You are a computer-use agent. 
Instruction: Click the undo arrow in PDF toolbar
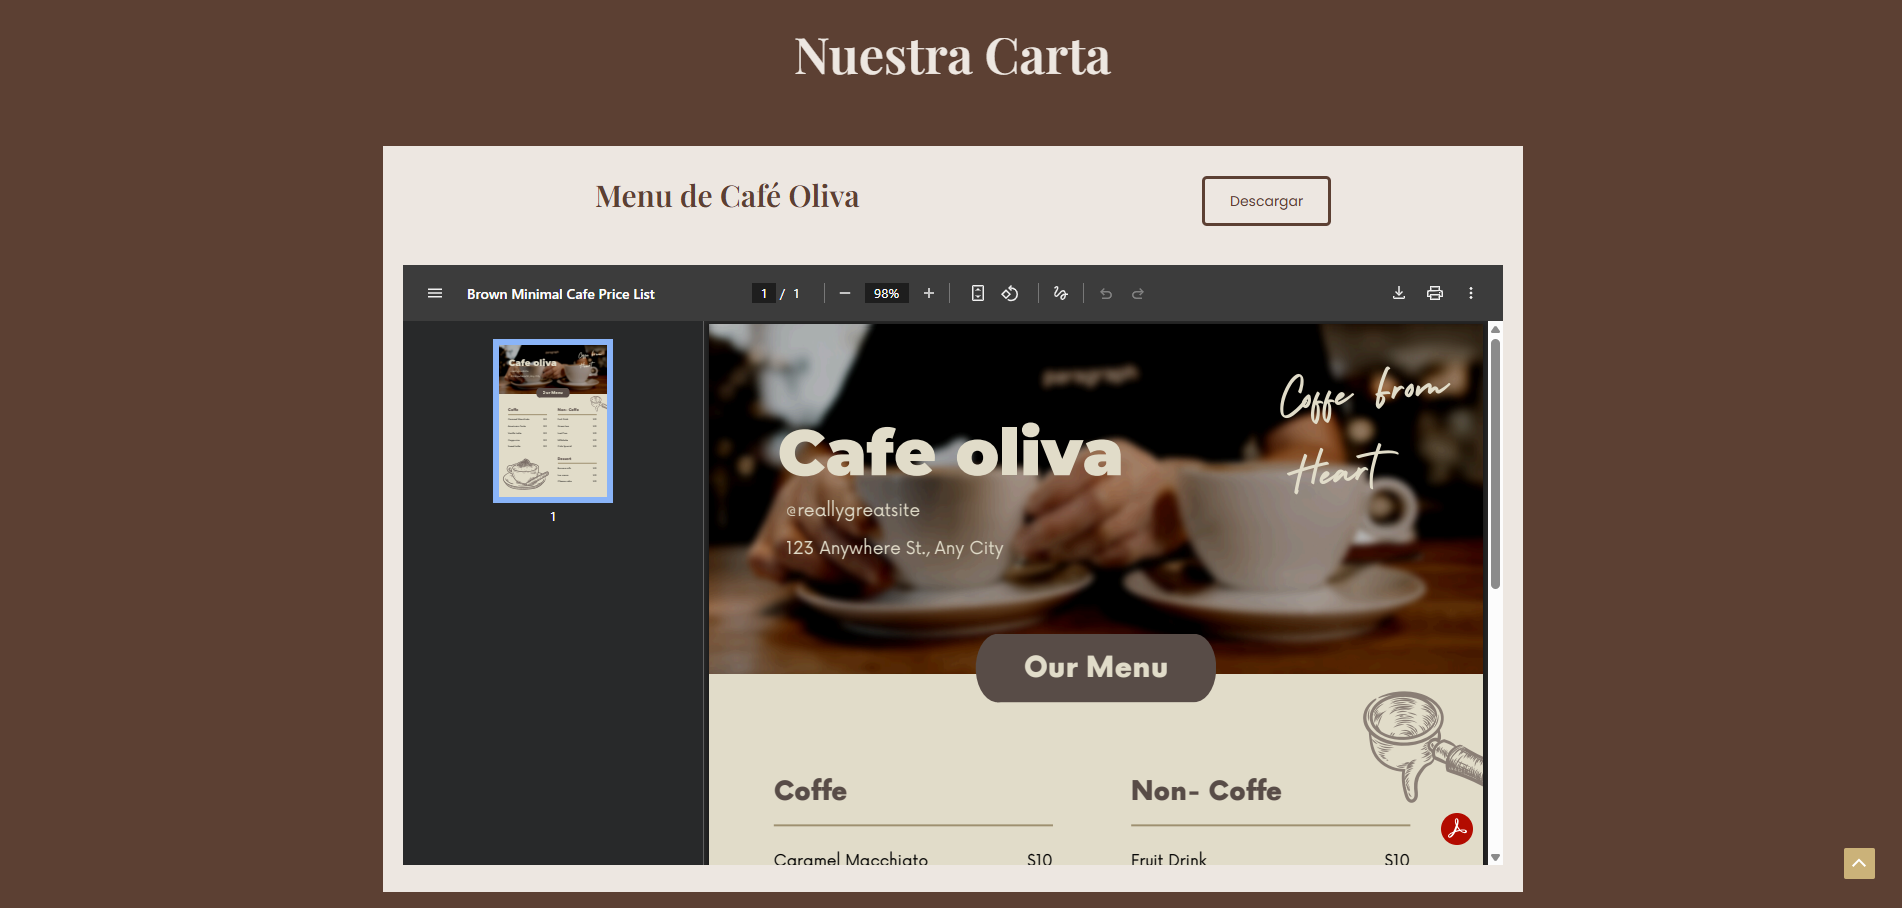click(x=1106, y=293)
